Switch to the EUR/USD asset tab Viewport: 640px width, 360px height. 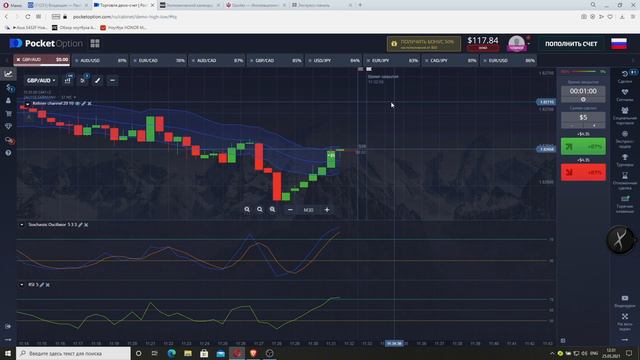(x=509, y=60)
